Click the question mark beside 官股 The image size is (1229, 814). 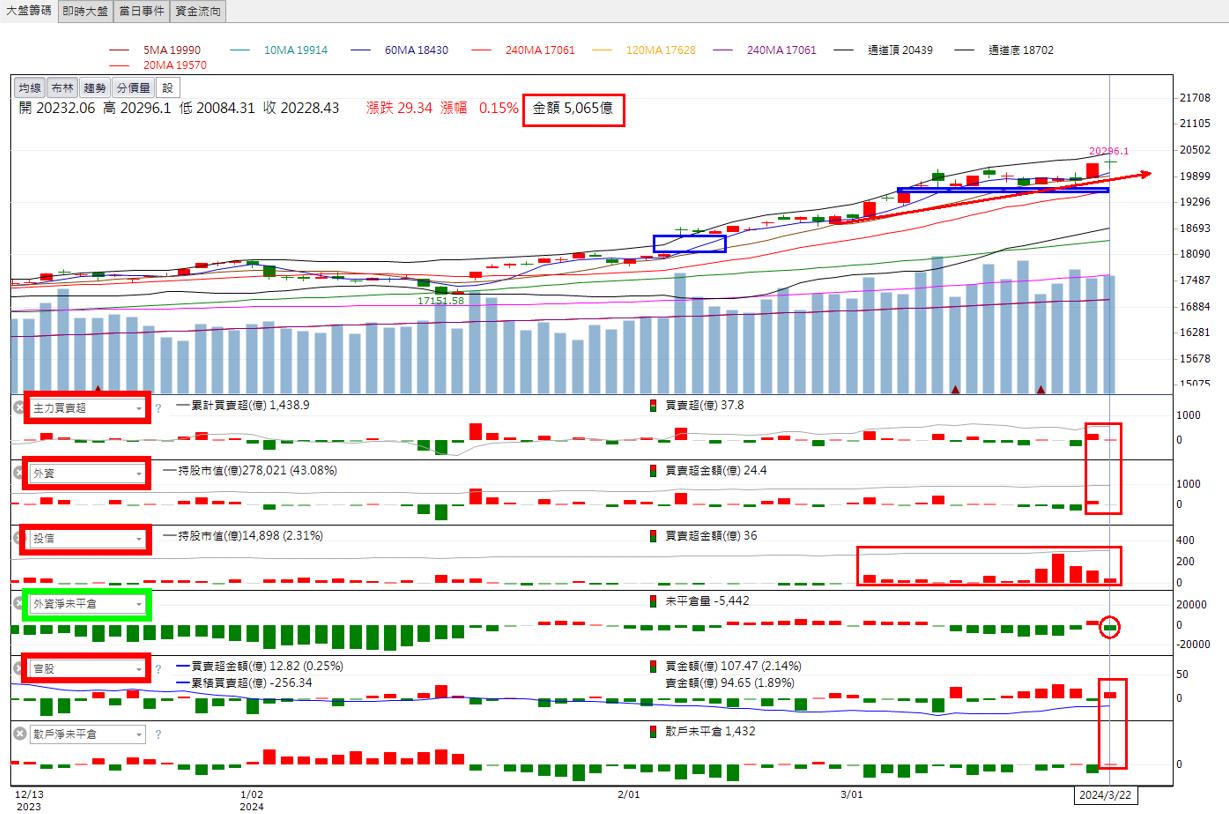pyautogui.click(x=158, y=669)
